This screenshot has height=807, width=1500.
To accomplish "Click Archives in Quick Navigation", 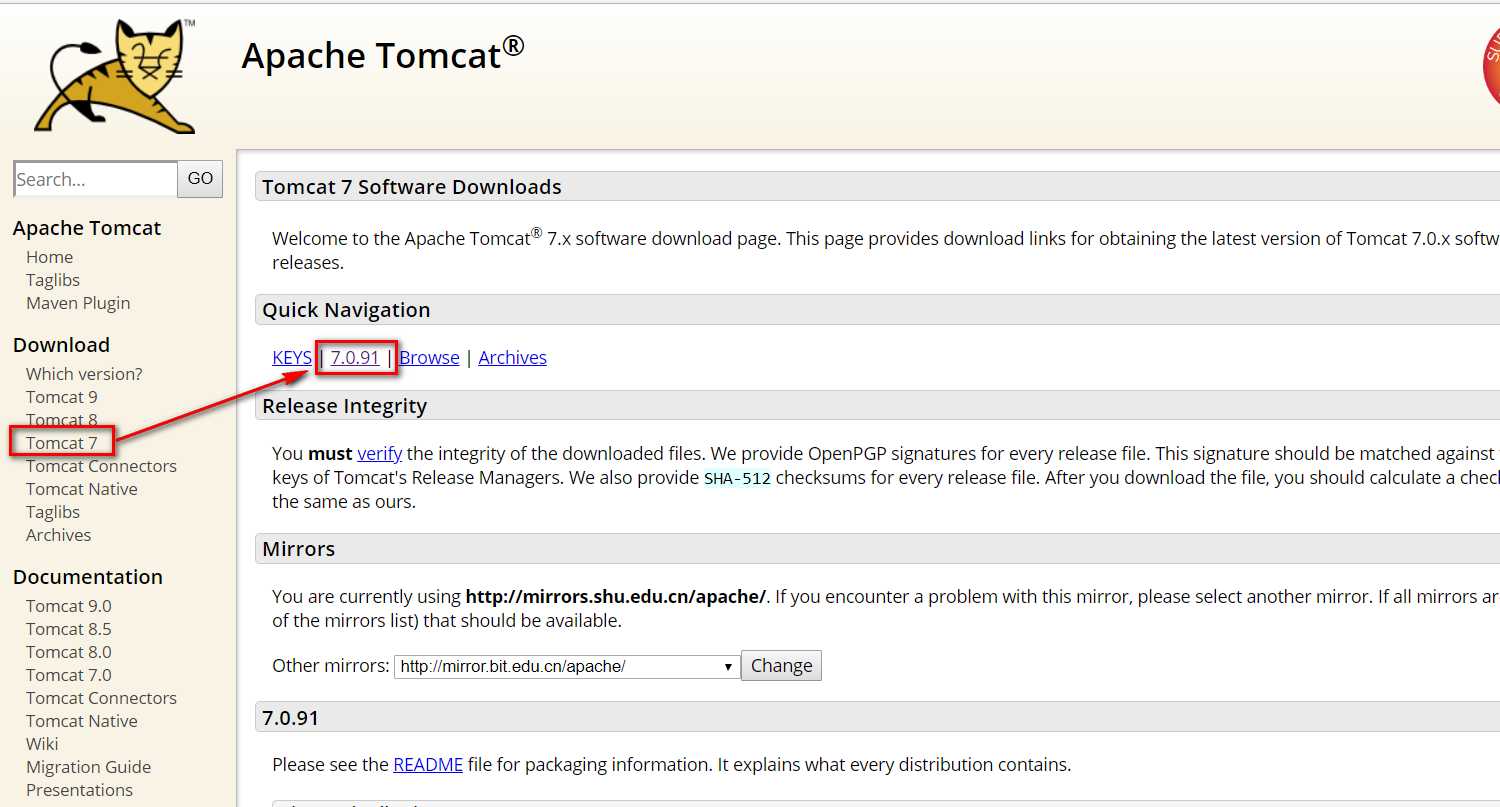I will click(x=512, y=357).
